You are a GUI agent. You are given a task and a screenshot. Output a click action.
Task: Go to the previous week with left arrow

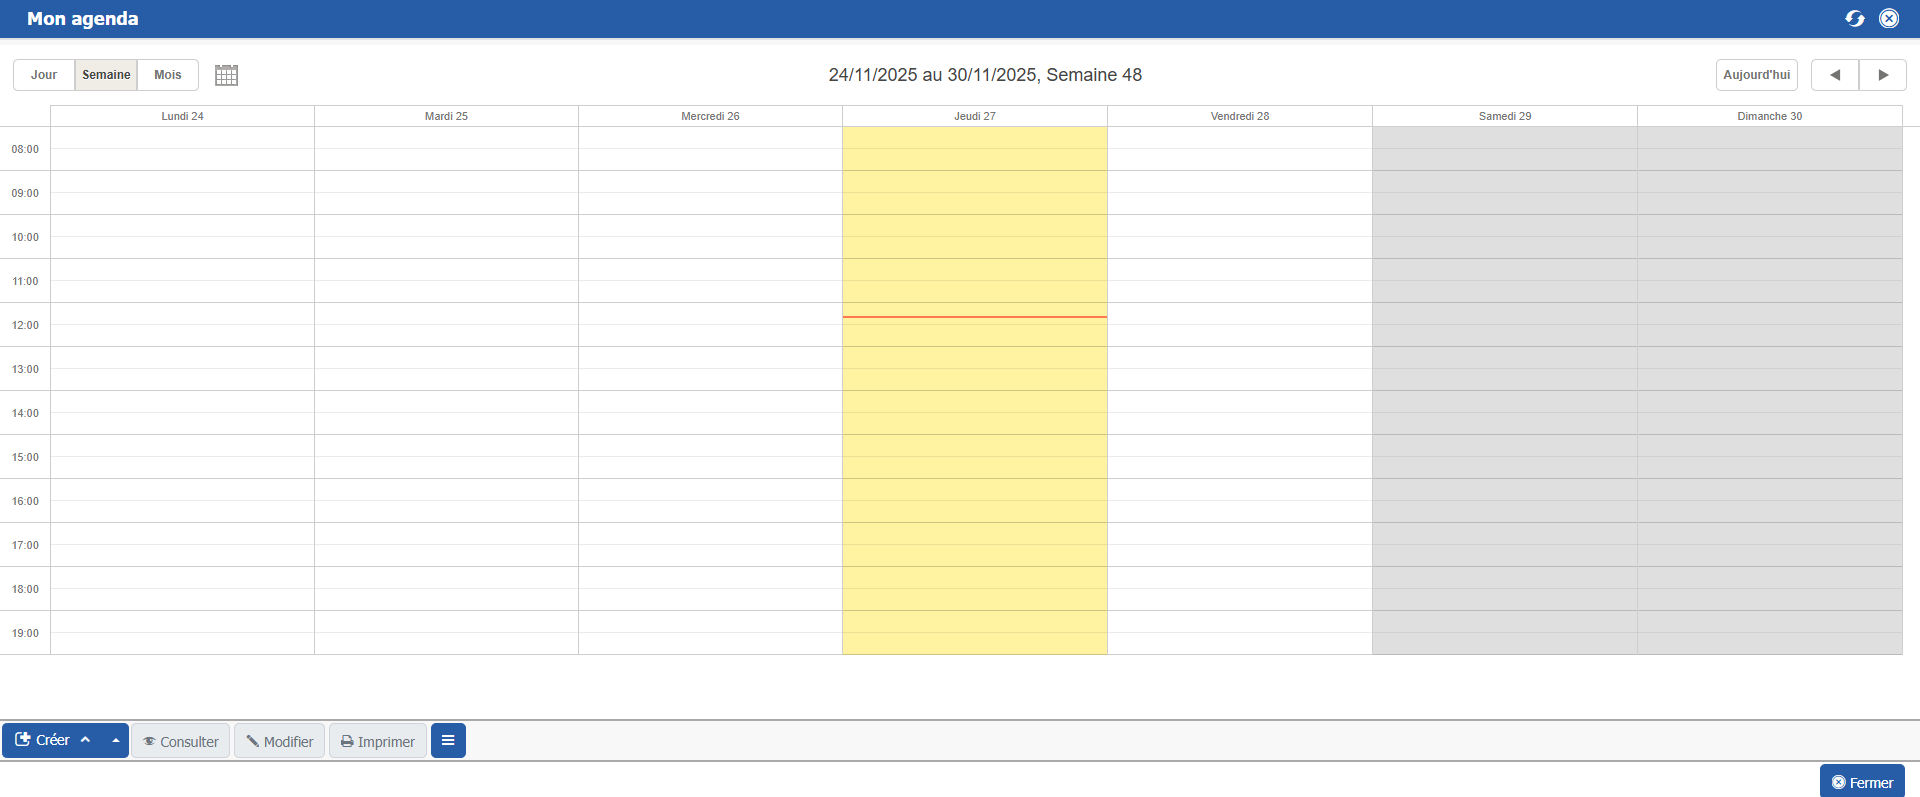tap(1834, 75)
